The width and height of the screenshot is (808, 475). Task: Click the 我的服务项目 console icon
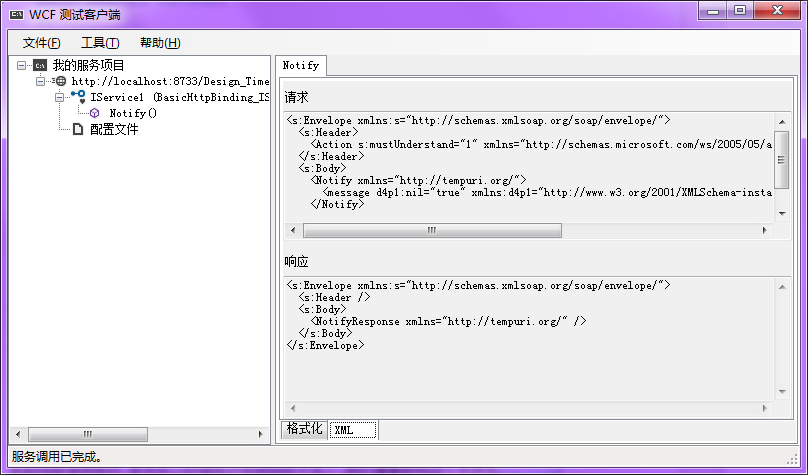pos(40,65)
